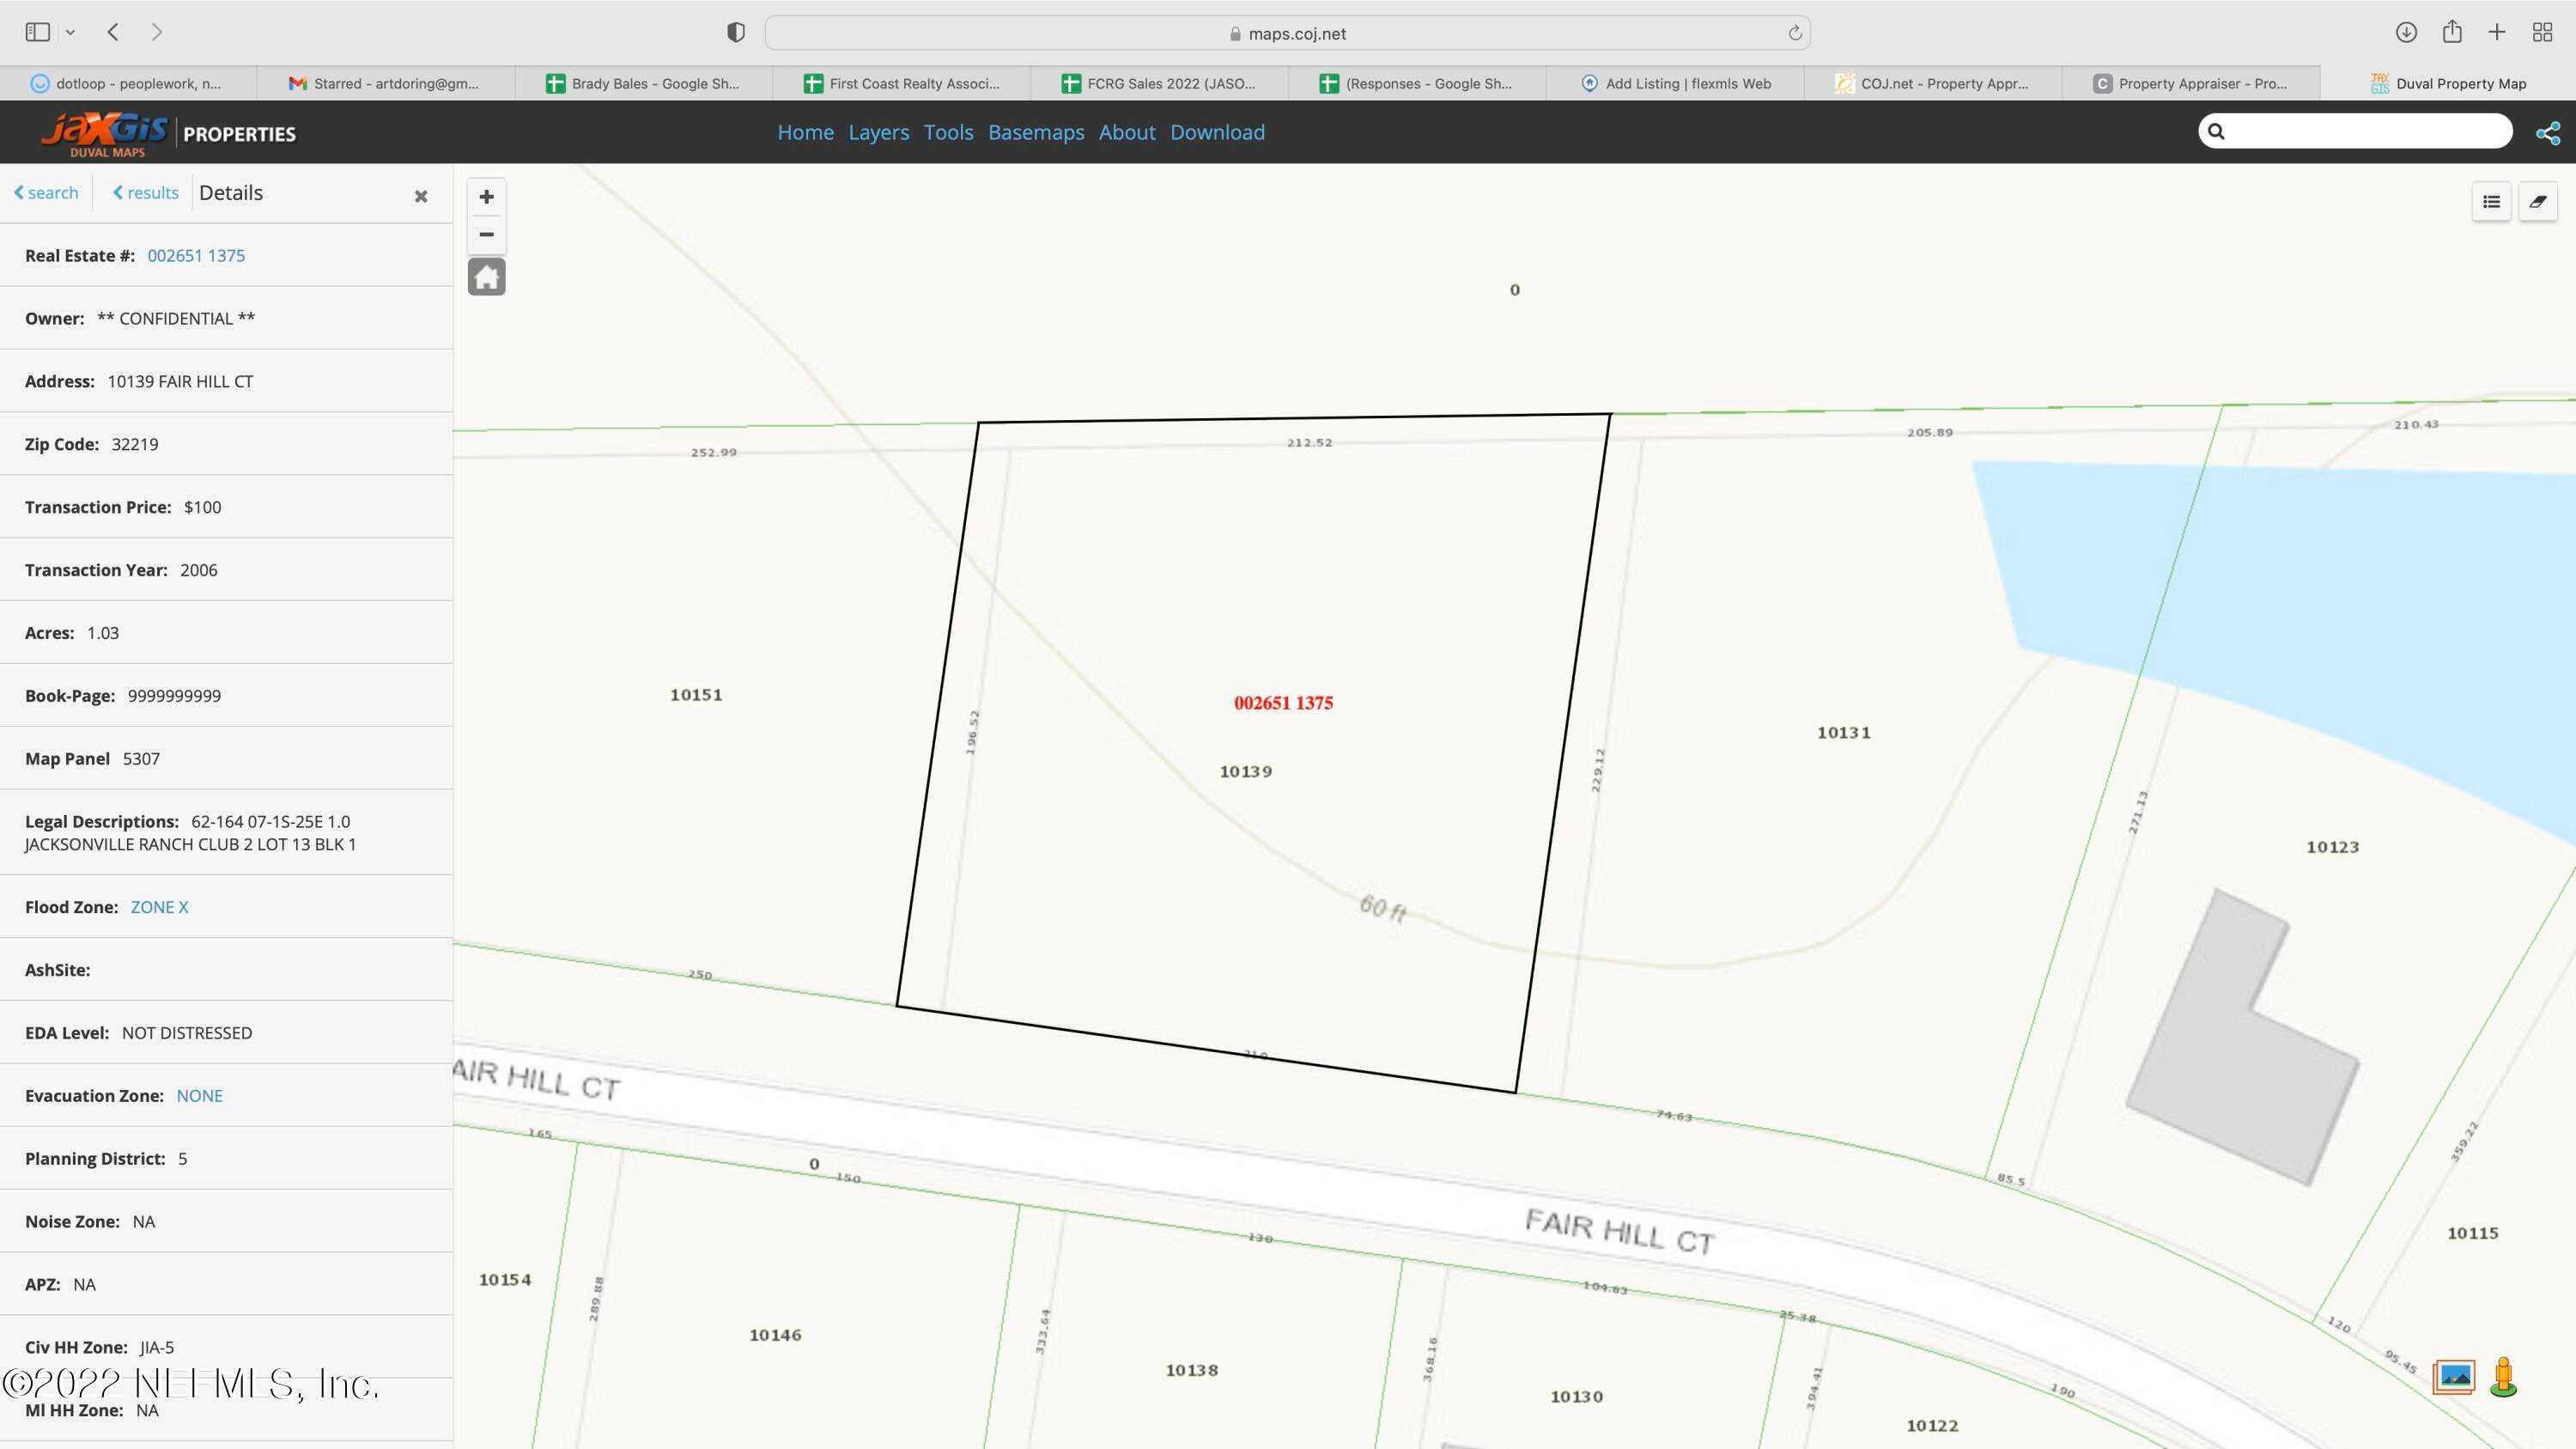Switch to Starred Gmail tab

(386, 83)
